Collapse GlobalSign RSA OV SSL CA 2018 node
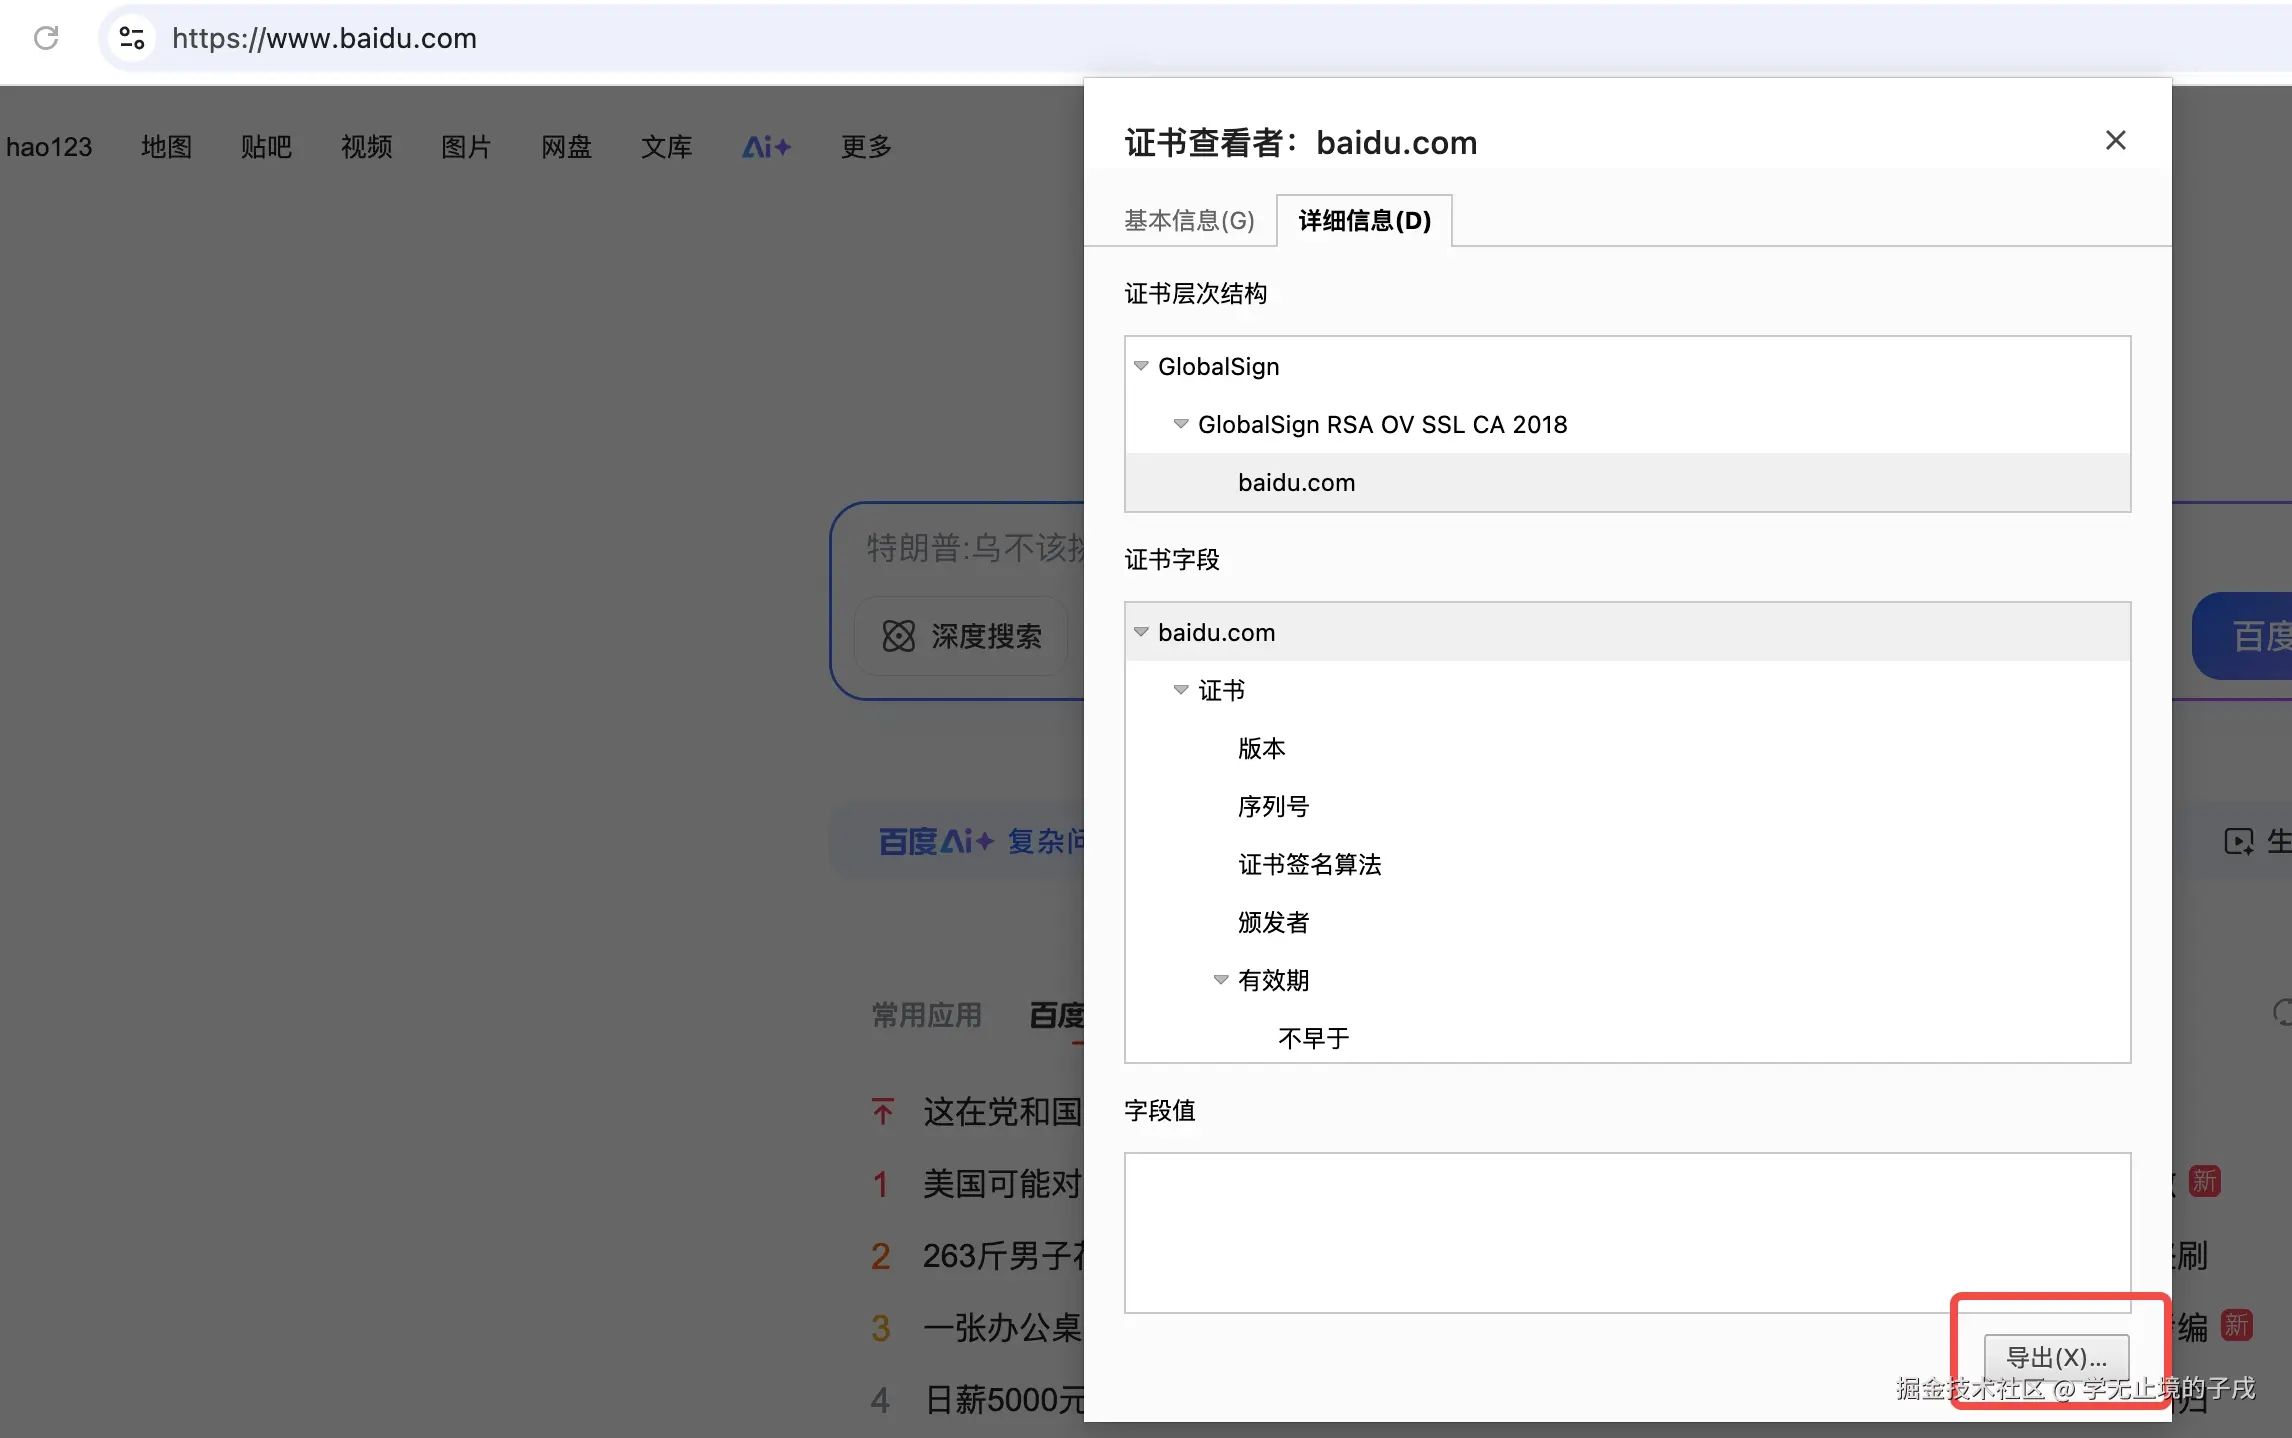This screenshot has height=1438, width=2292. [1181, 424]
